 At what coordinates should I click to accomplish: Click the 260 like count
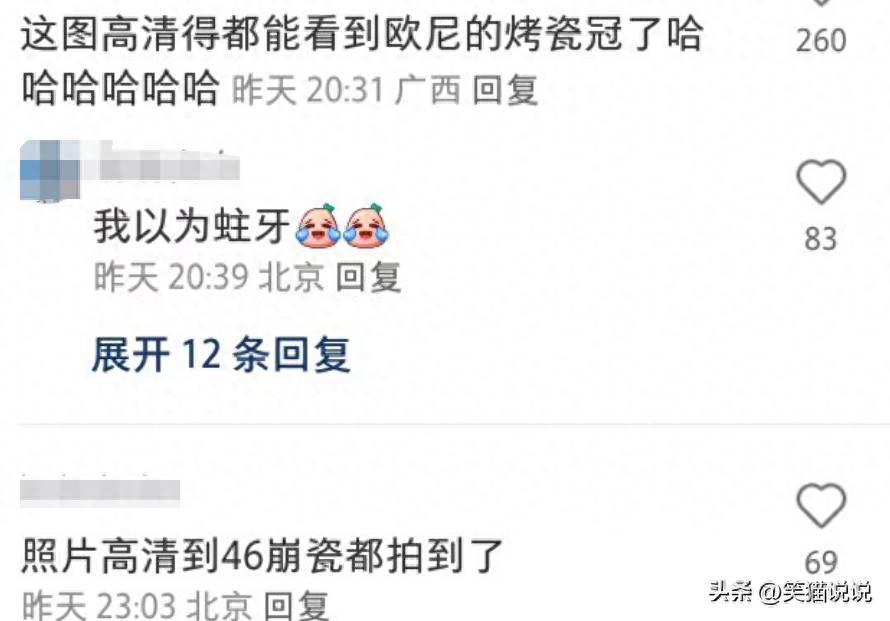pos(821,40)
